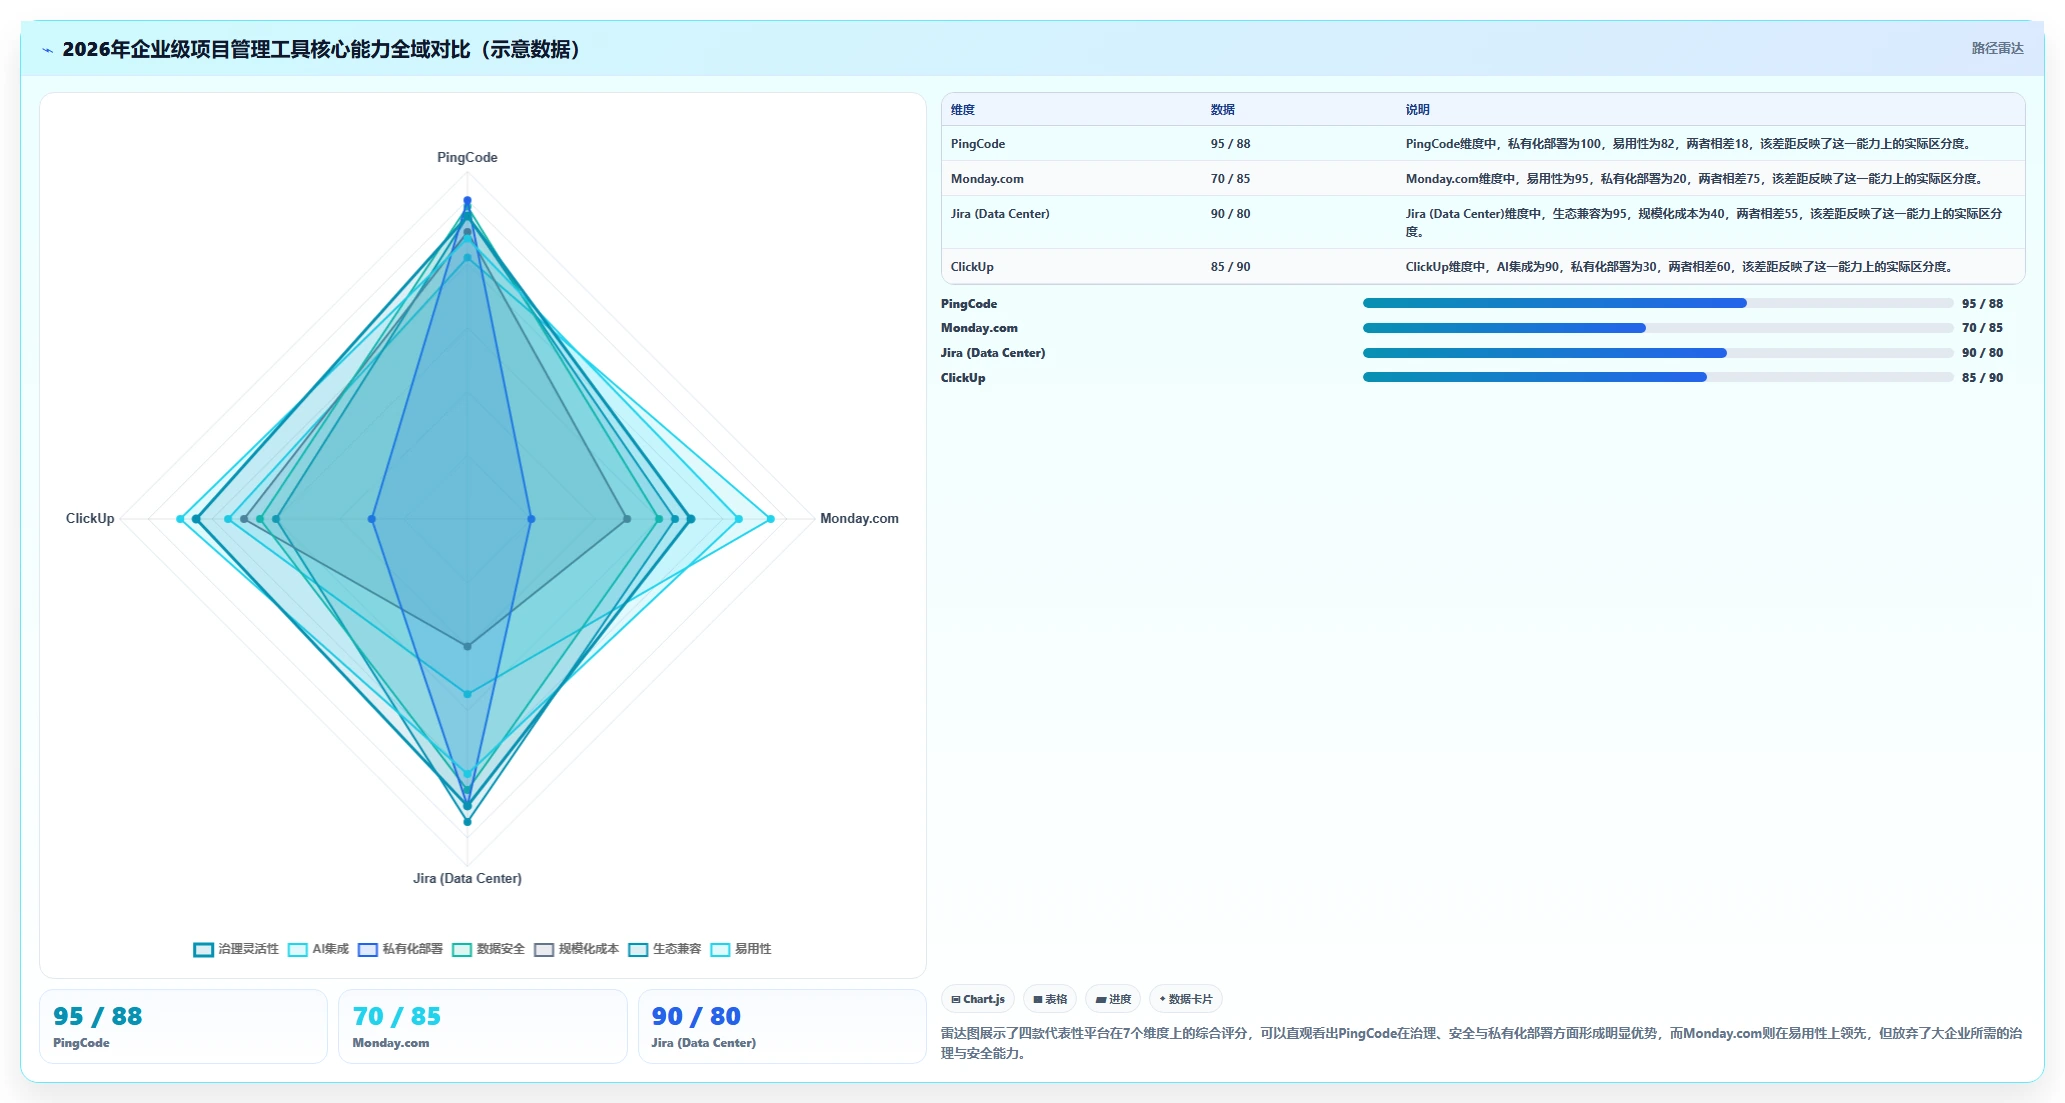The height and width of the screenshot is (1103, 2065).
Task: Toggle the 数据安全 legend entry
Action: click(x=488, y=949)
